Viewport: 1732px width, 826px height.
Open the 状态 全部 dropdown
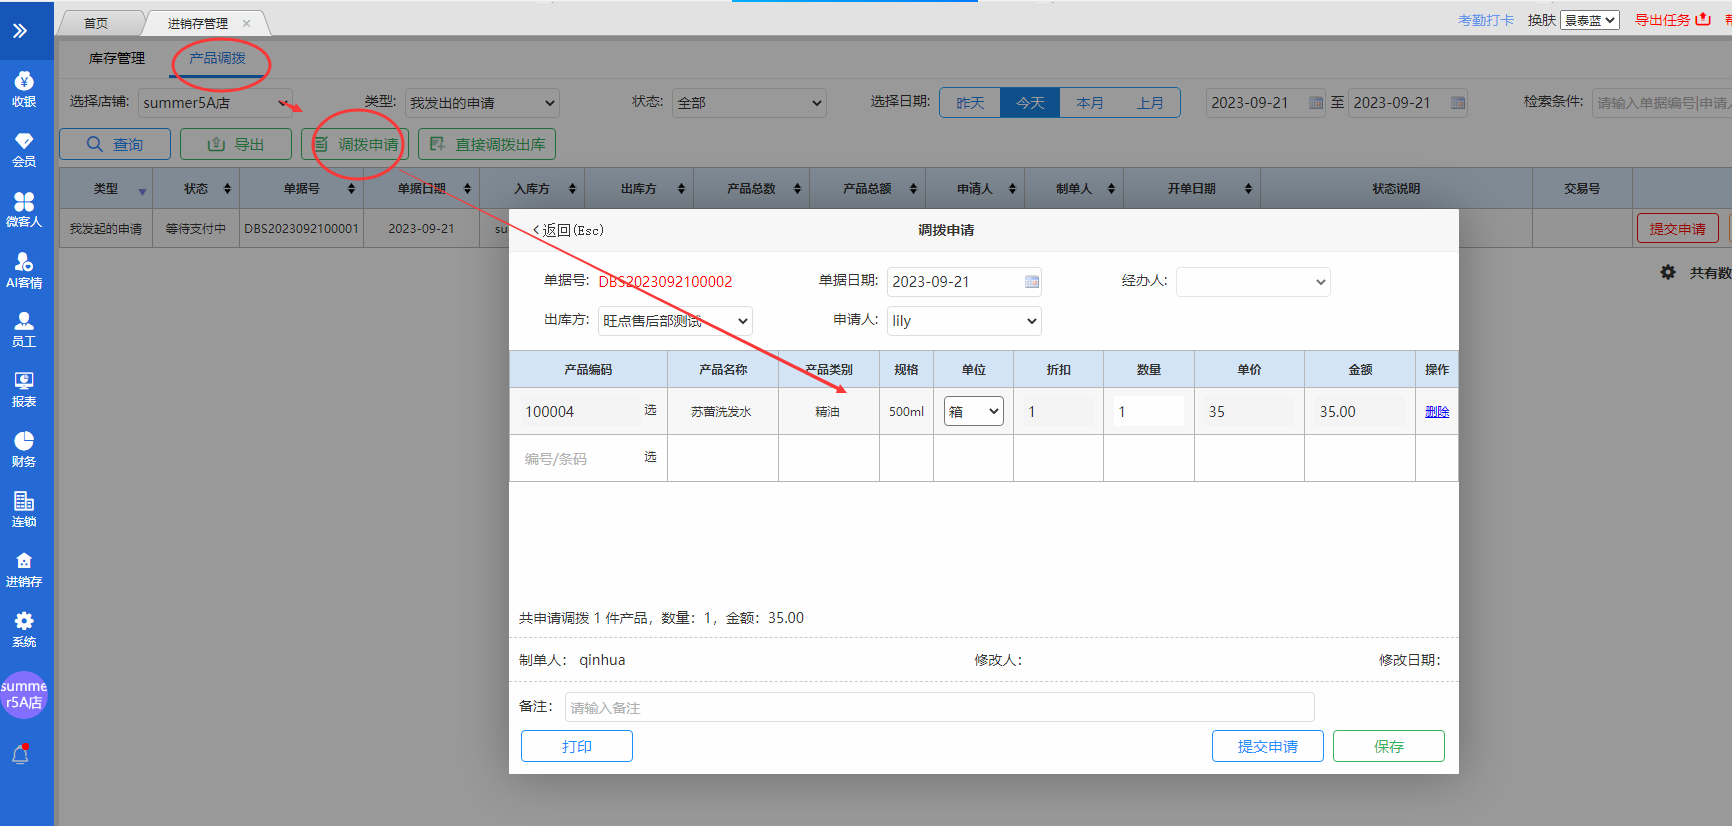[x=749, y=103]
